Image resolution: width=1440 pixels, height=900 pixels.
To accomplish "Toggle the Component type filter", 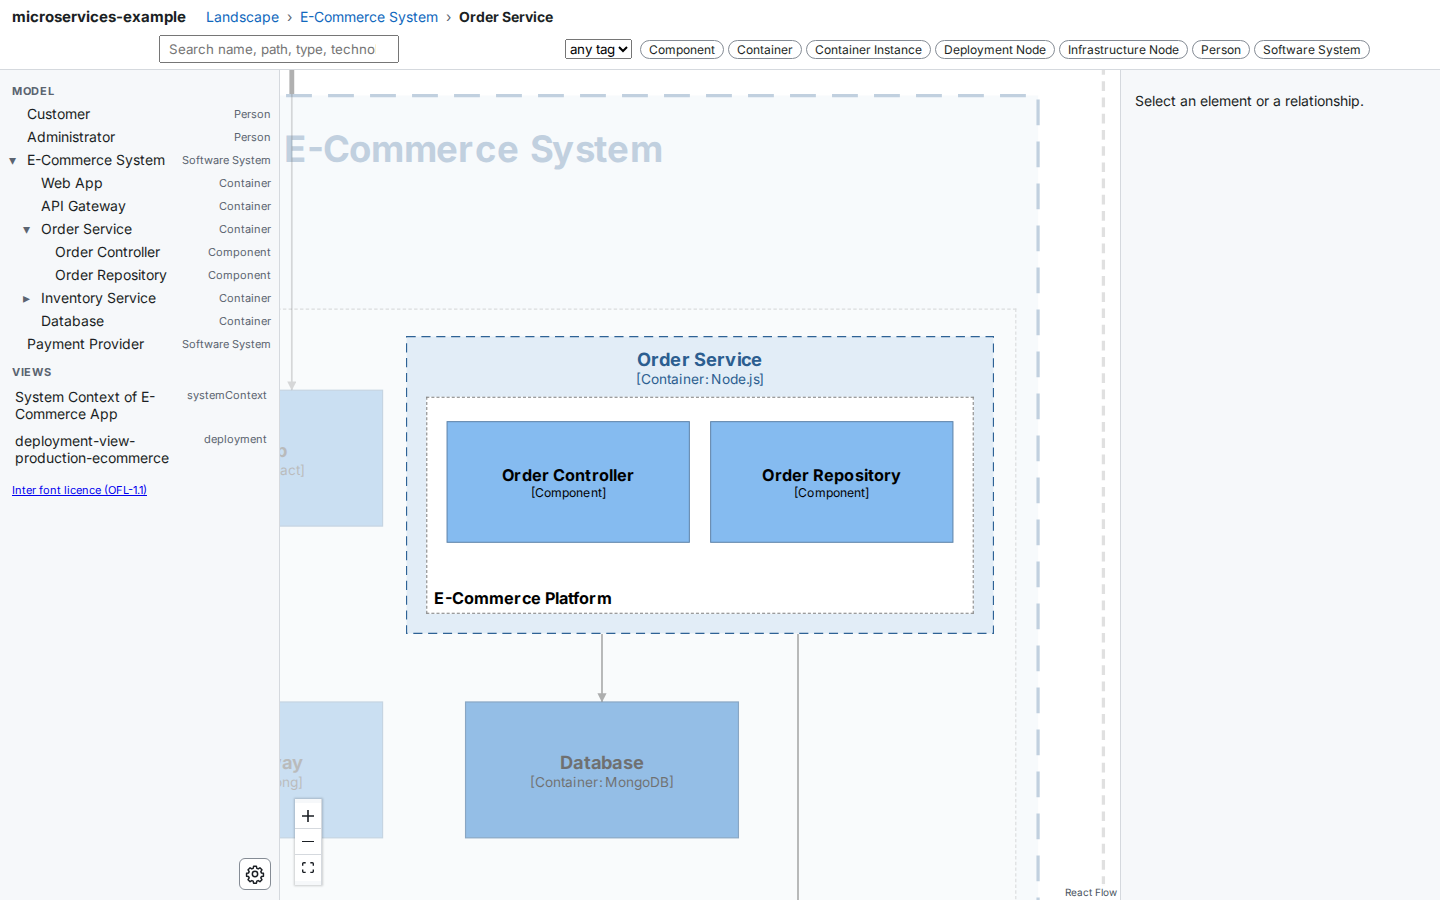I will (x=681, y=50).
